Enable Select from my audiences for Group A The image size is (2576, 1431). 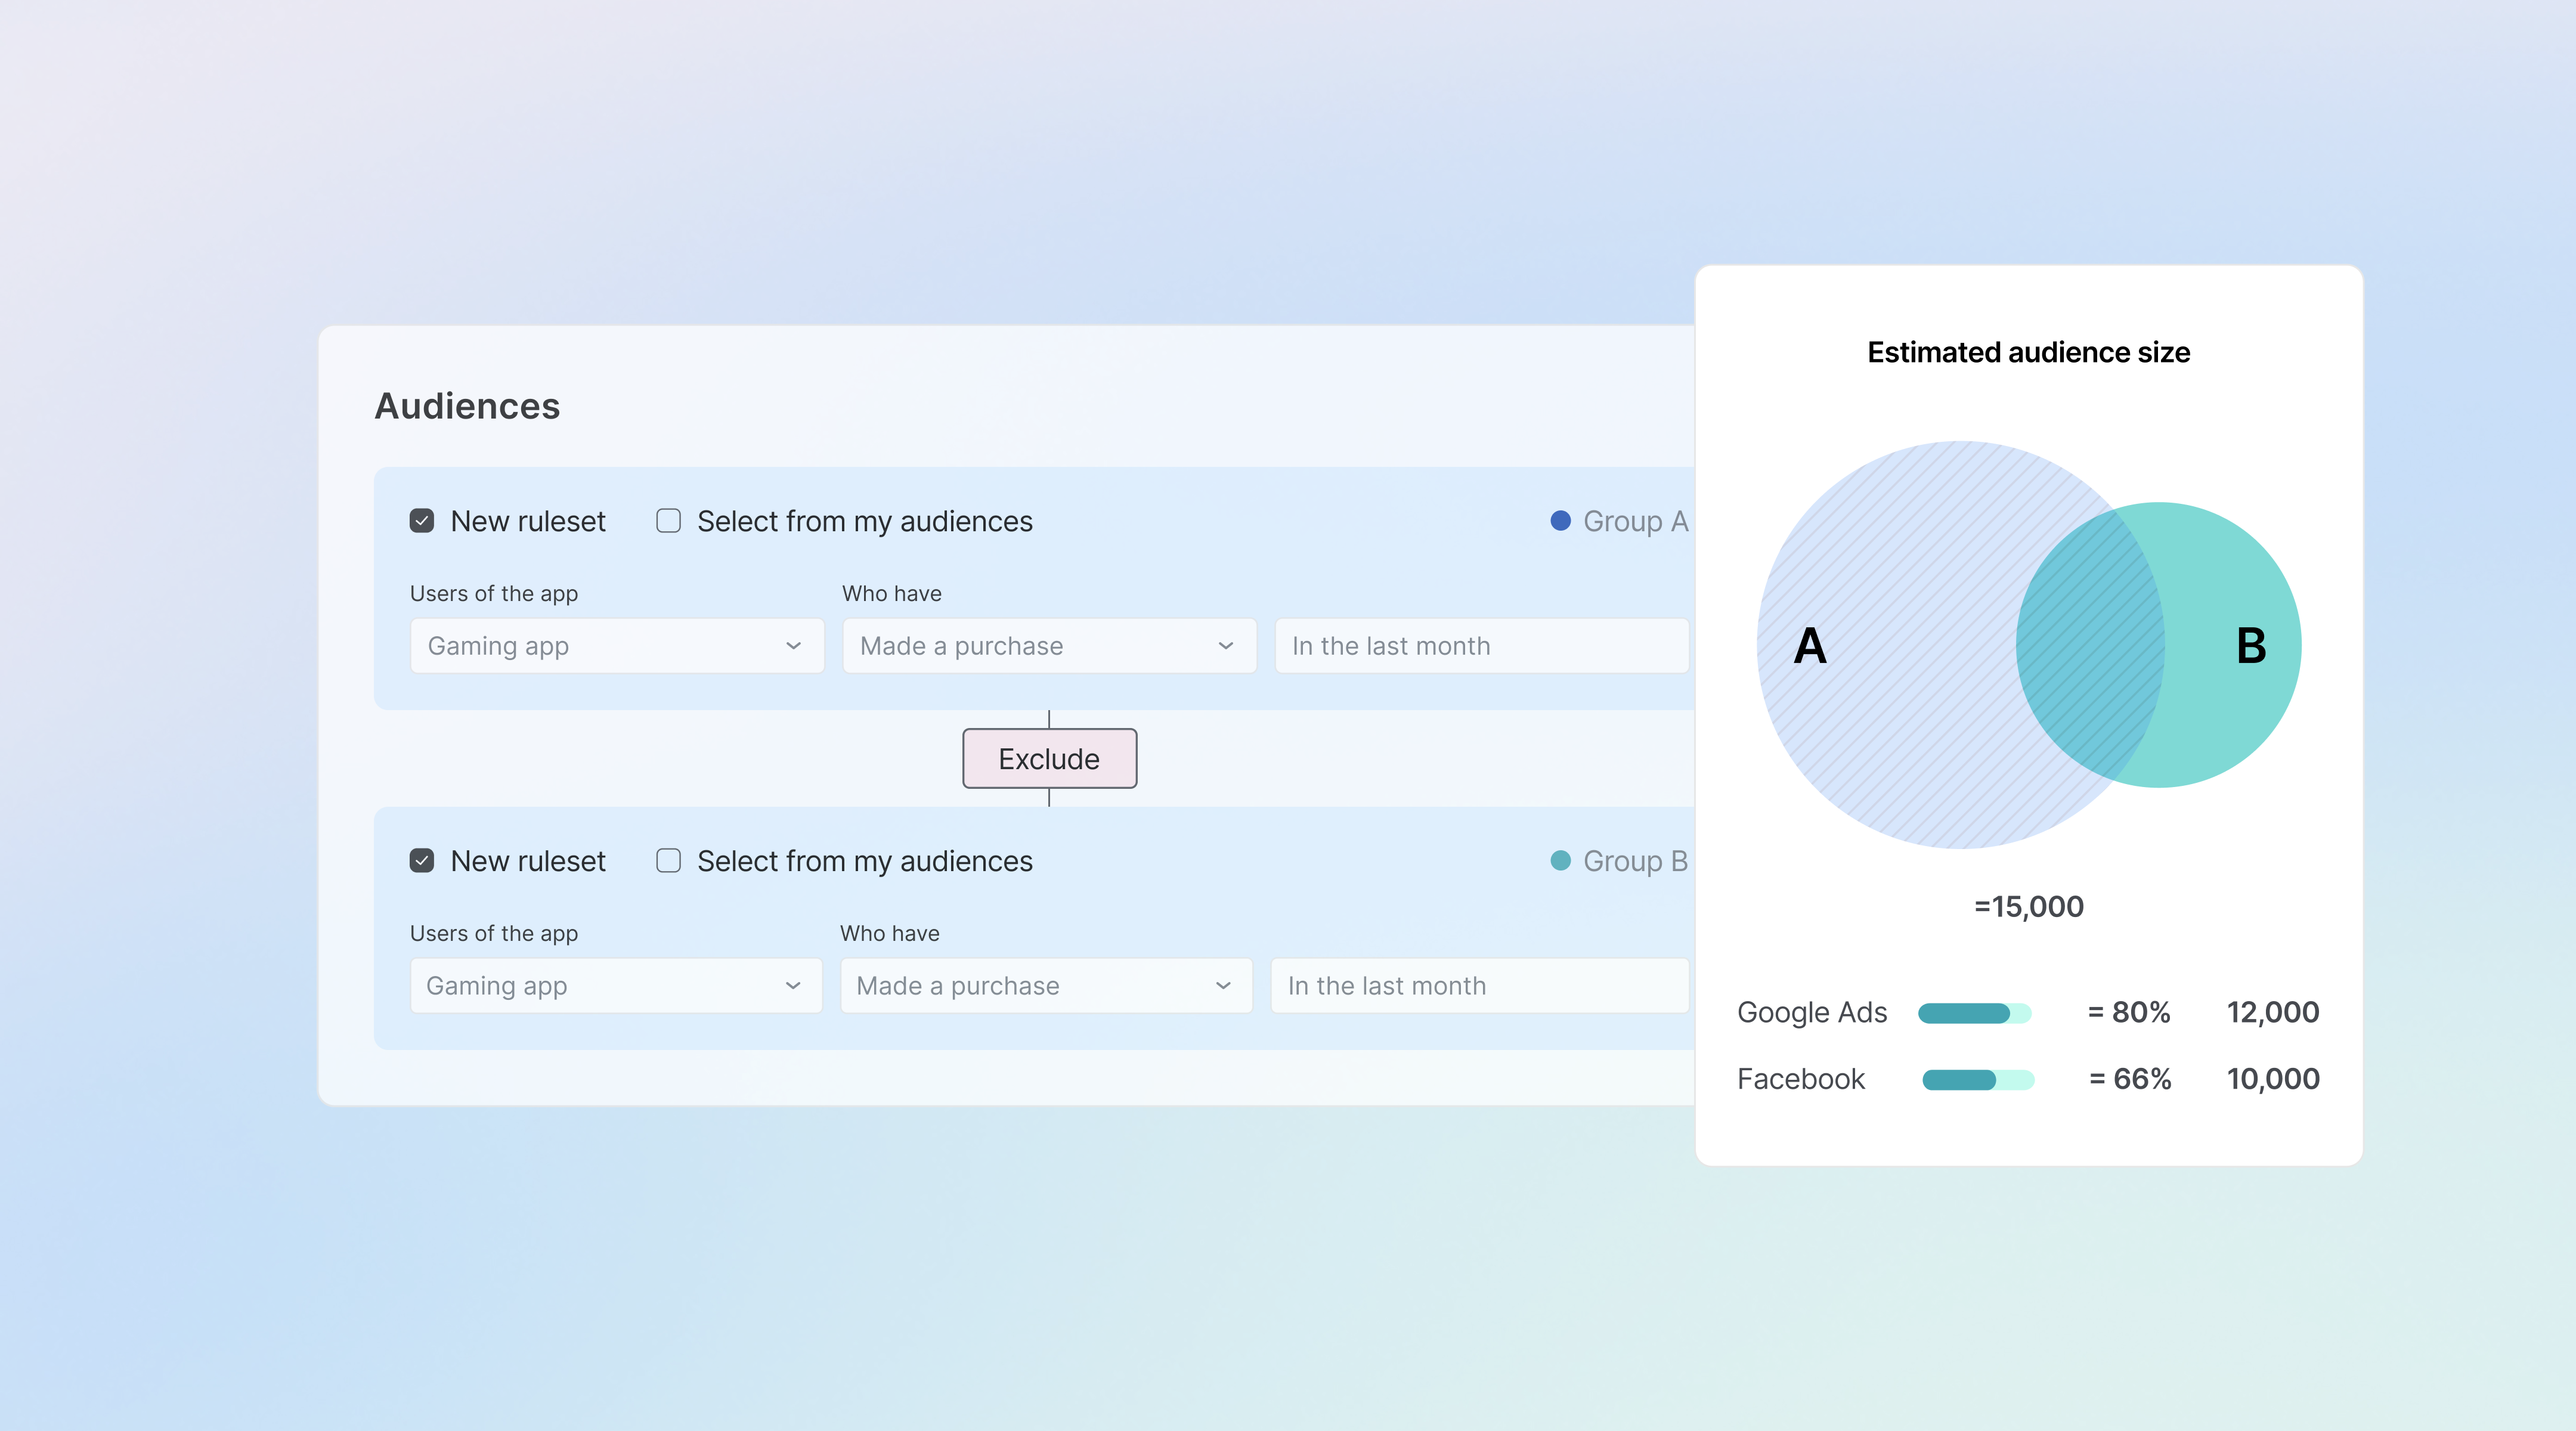click(667, 520)
